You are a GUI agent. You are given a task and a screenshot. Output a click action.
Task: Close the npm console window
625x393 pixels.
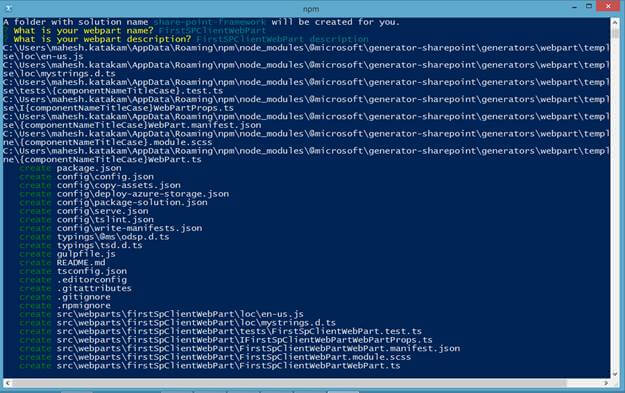point(608,6)
